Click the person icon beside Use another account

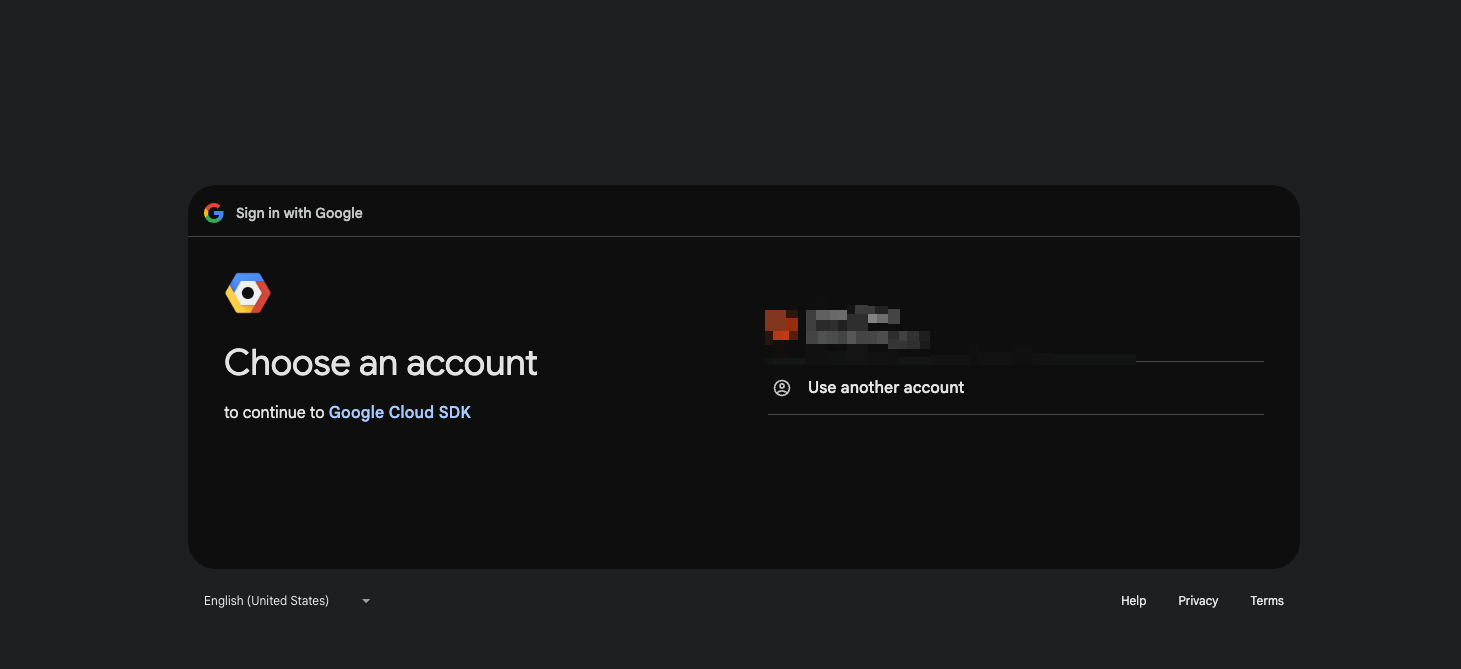tap(782, 388)
